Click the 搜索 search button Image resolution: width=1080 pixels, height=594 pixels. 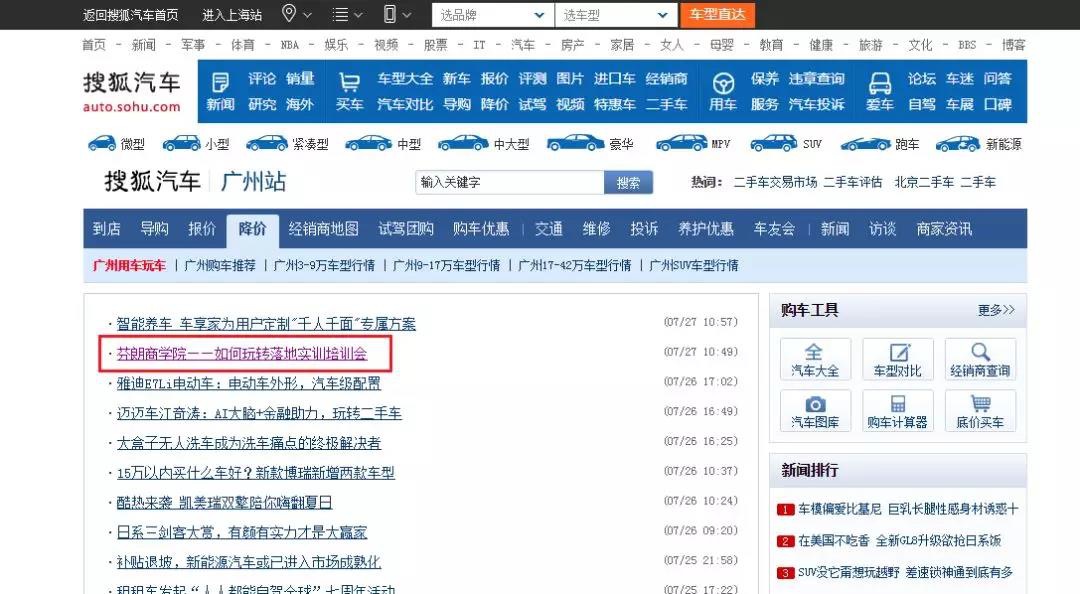tap(628, 183)
